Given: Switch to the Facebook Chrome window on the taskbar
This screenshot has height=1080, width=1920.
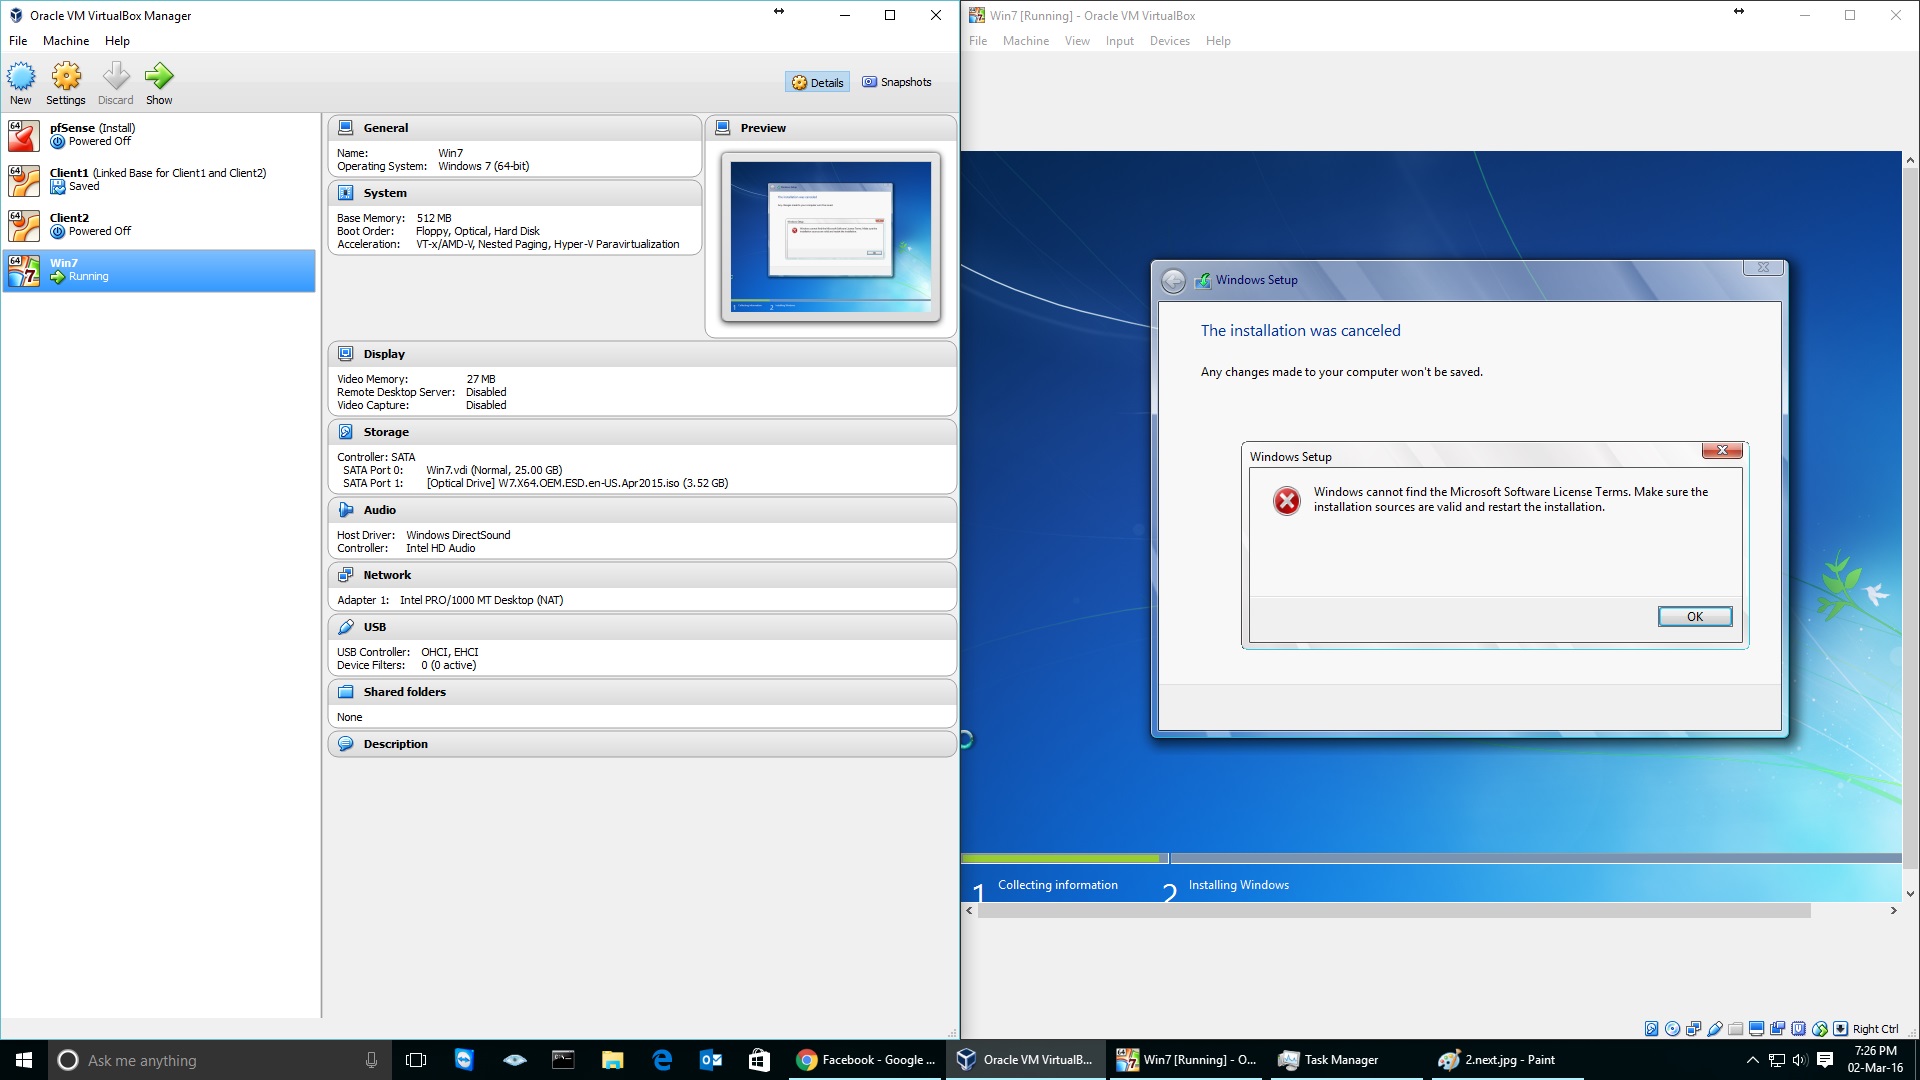Looking at the screenshot, I should click(x=866, y=1060).
